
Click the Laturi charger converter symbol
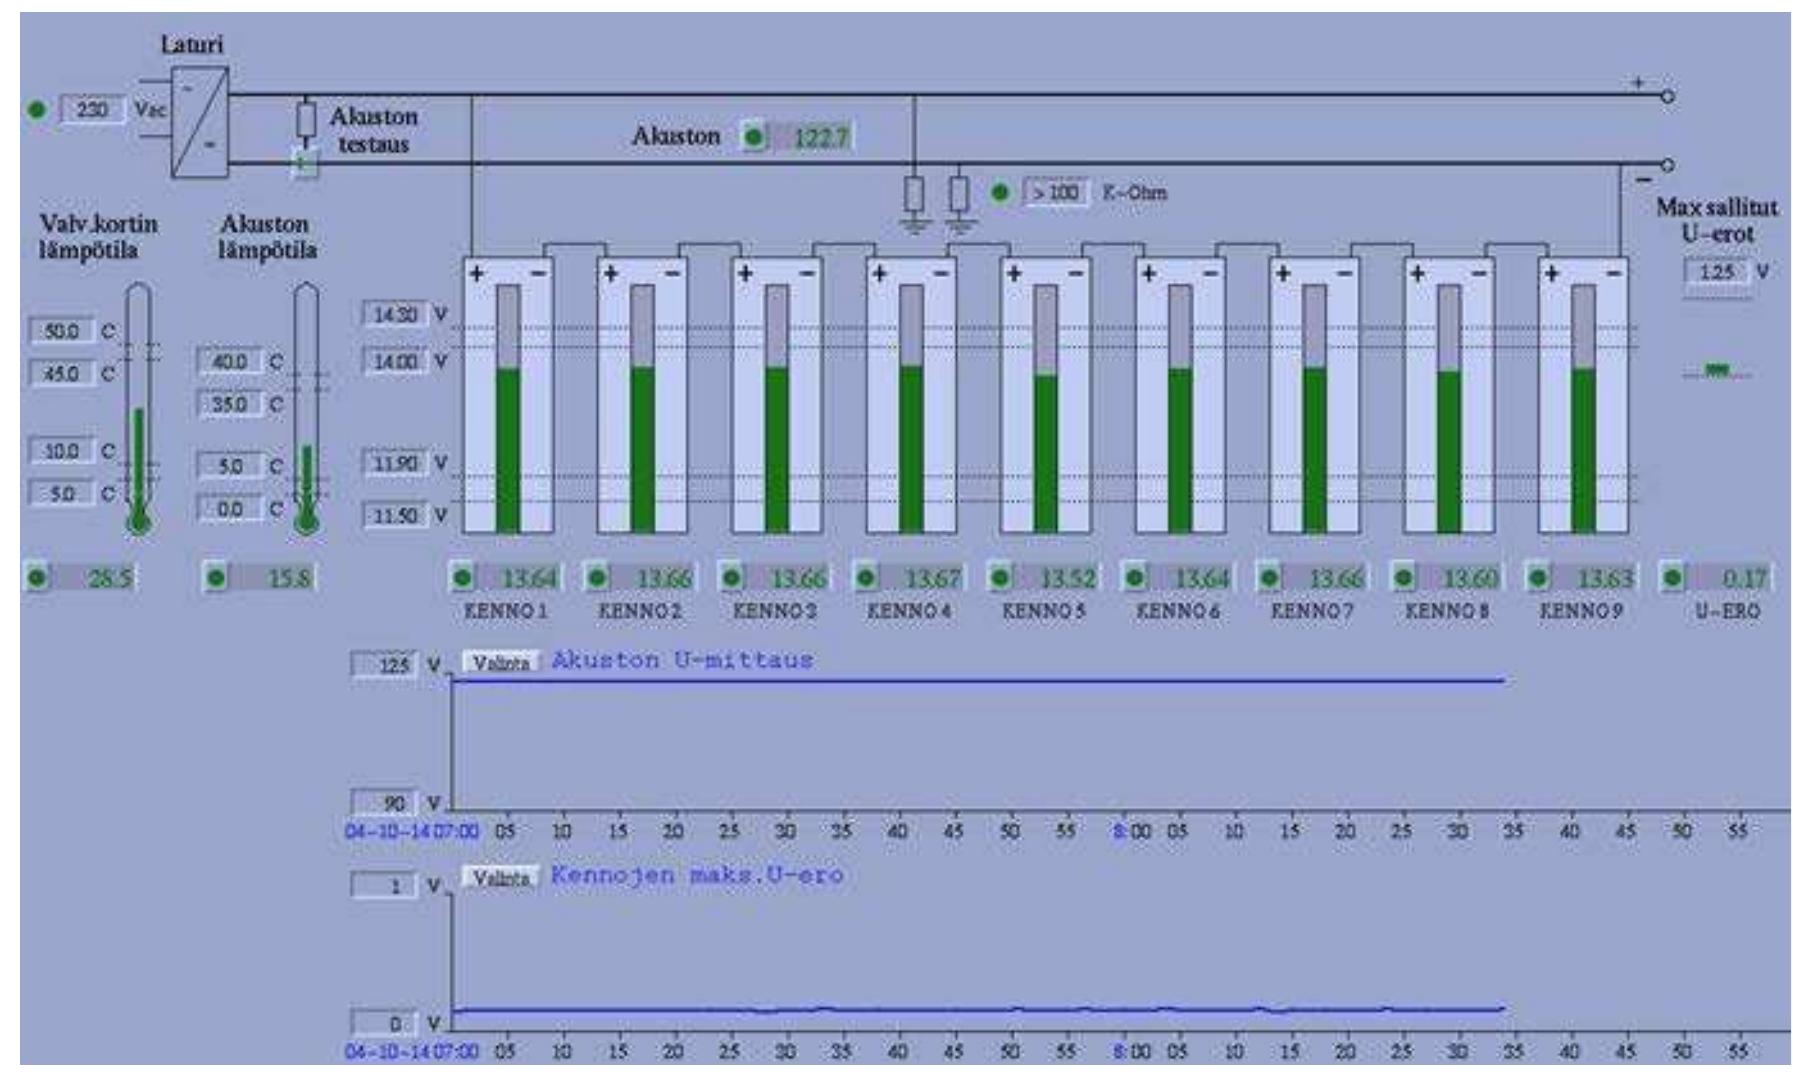[199, 122]
